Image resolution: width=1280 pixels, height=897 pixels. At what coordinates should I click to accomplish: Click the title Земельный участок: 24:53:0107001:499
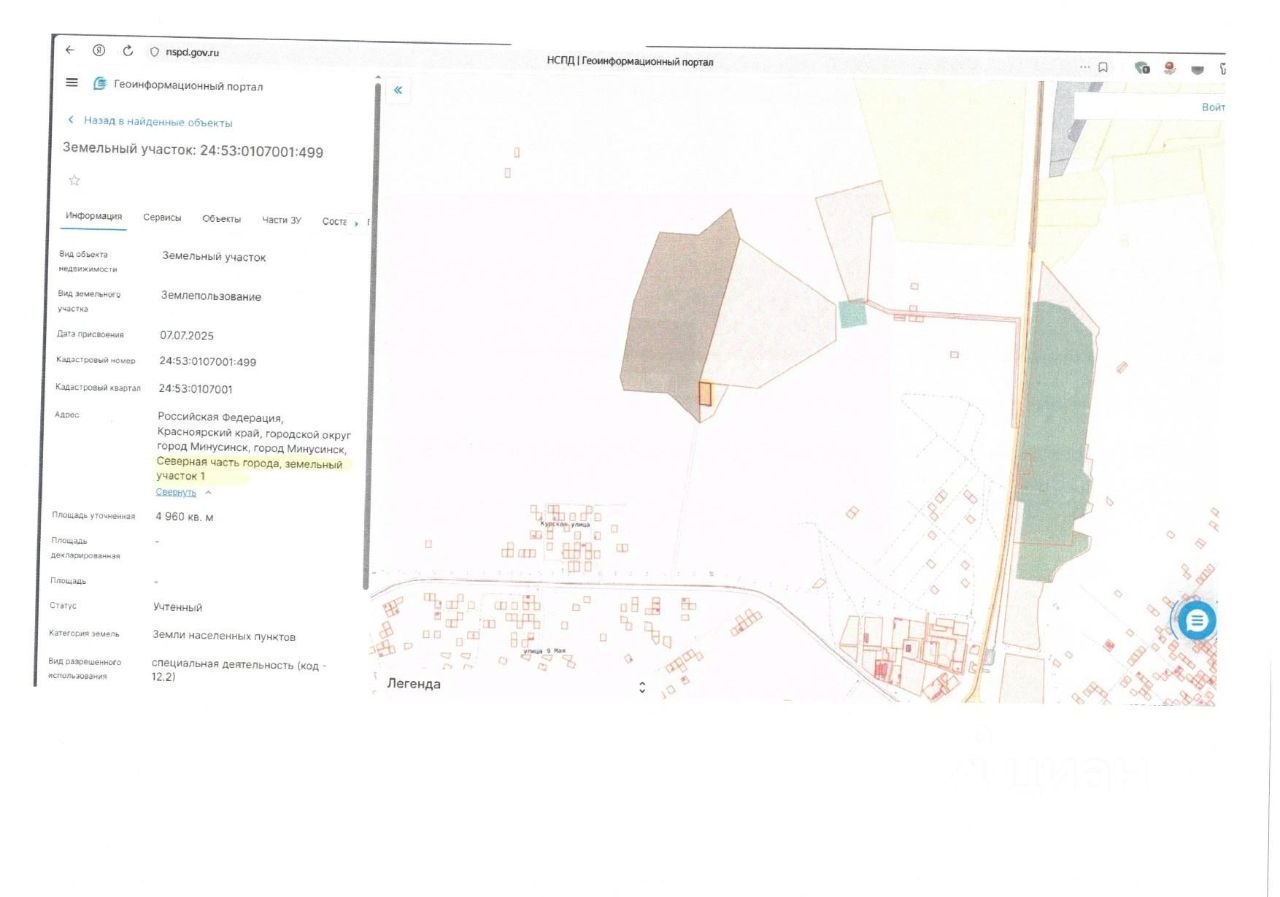pos(193,151)
